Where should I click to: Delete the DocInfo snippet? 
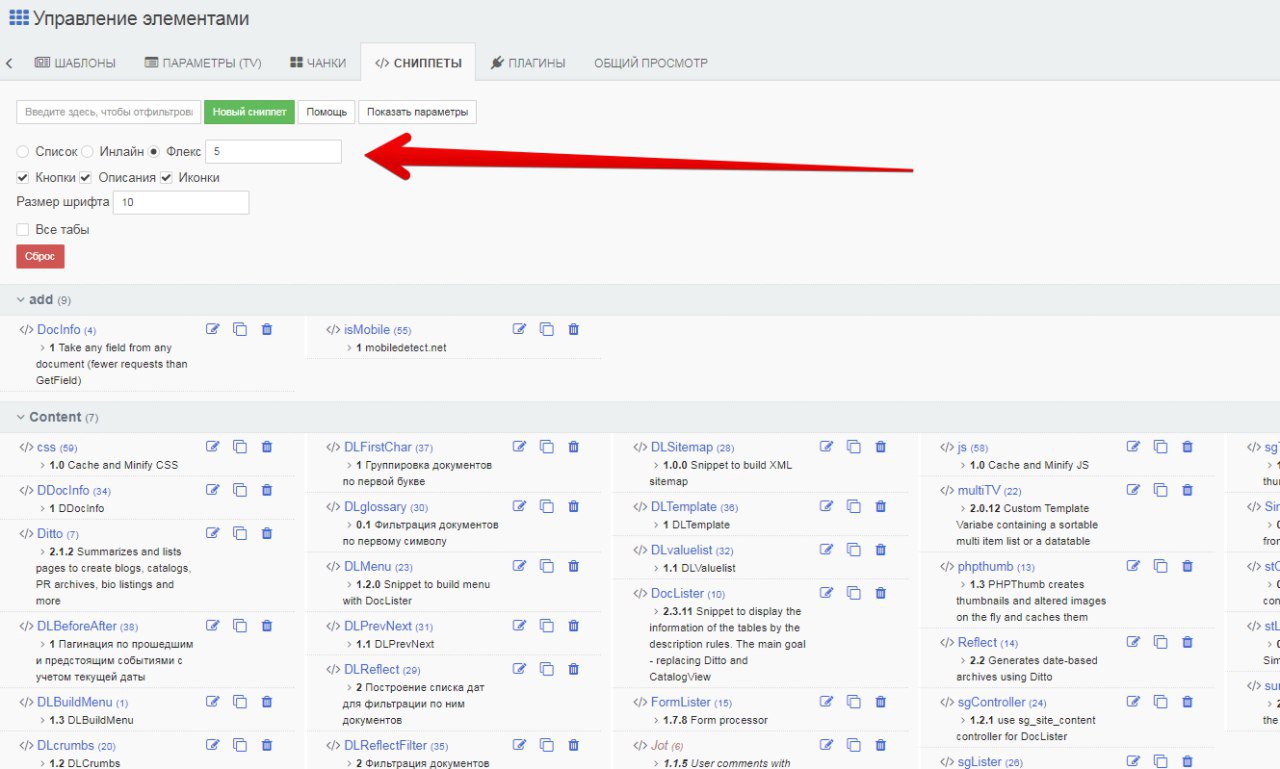click(x=267, y=329)
